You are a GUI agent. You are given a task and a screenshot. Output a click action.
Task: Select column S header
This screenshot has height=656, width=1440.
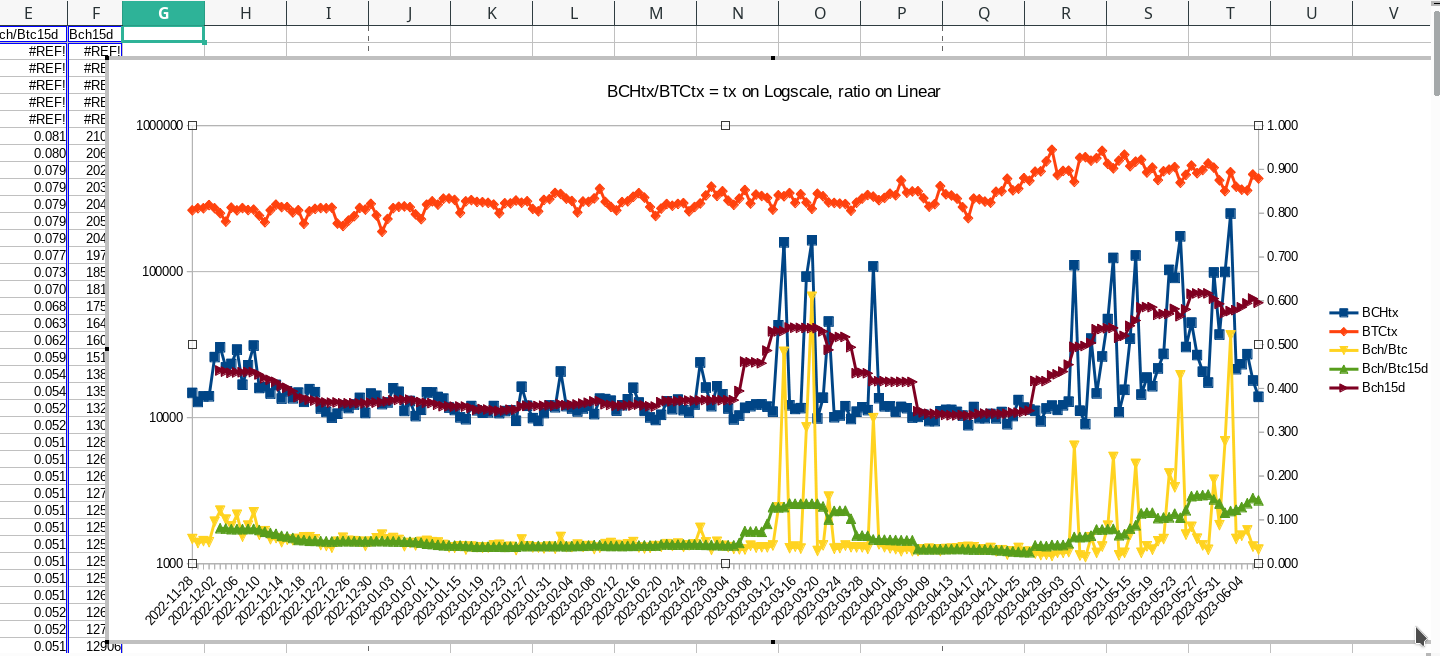click(x=1147, y=13)
